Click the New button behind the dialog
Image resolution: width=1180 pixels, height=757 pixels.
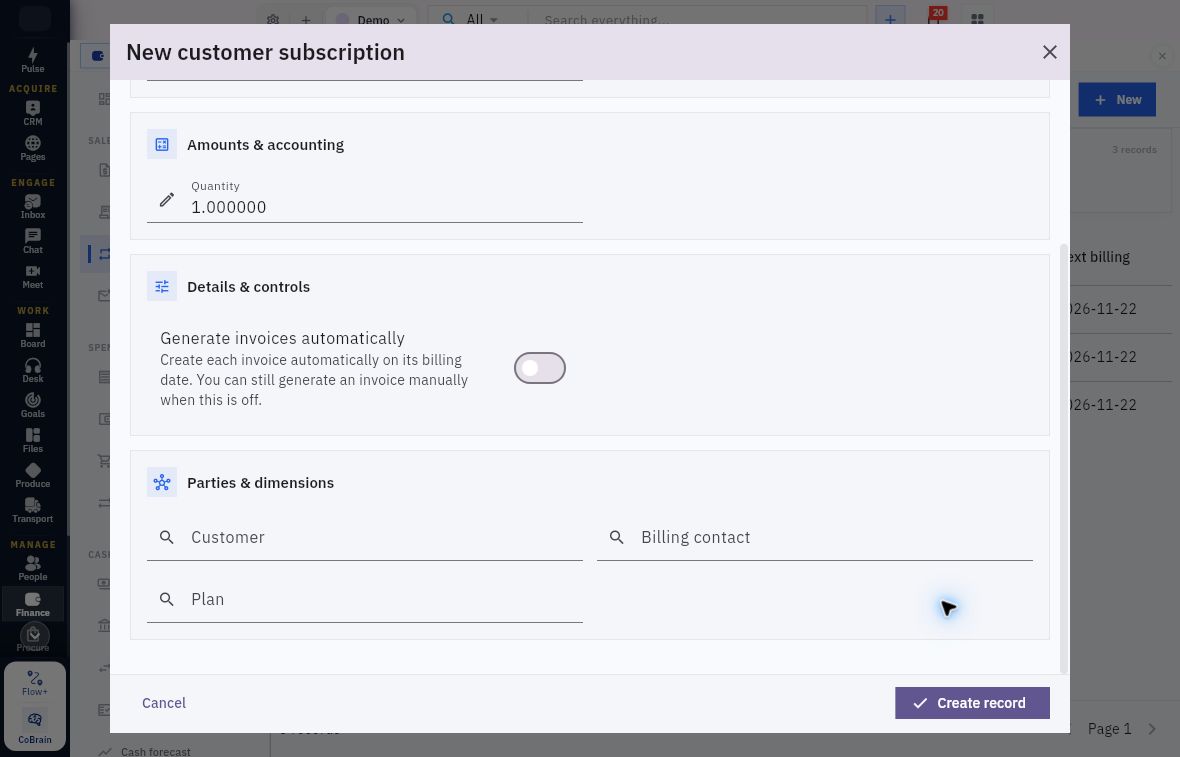pos(1117,99)
